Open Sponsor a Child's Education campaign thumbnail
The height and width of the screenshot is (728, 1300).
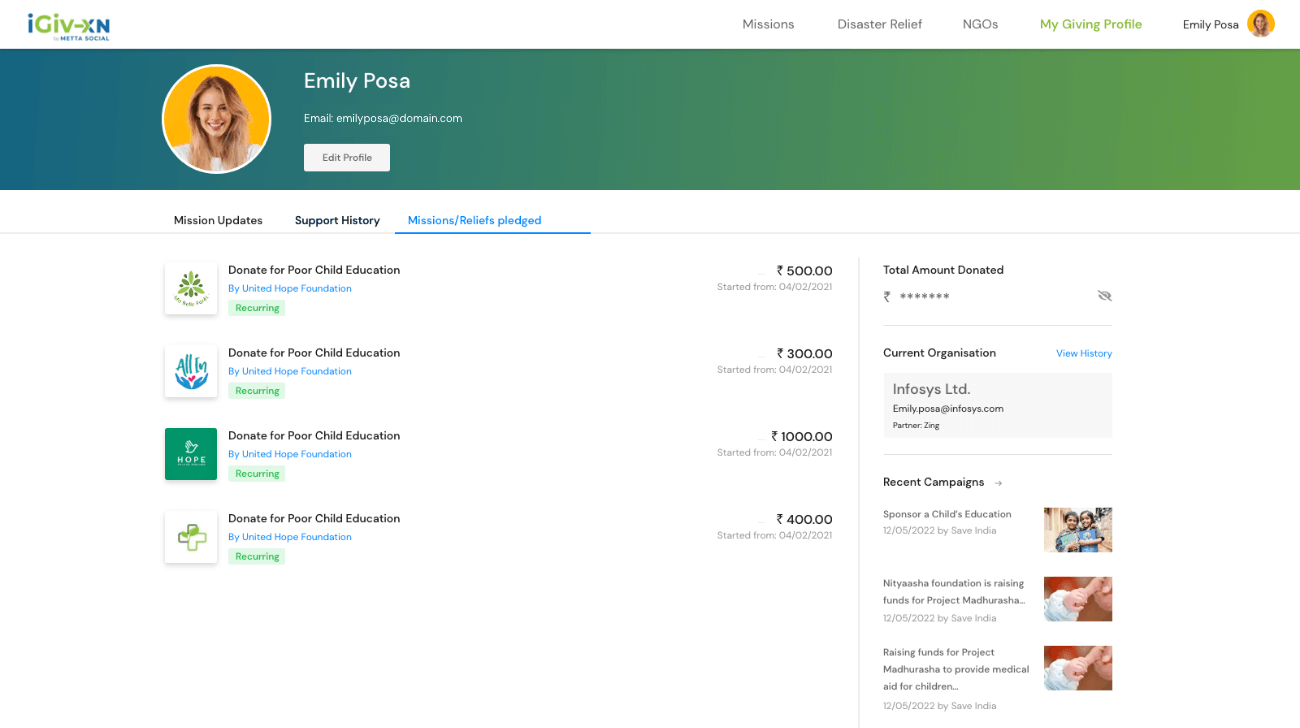(x=1077, y=530)
